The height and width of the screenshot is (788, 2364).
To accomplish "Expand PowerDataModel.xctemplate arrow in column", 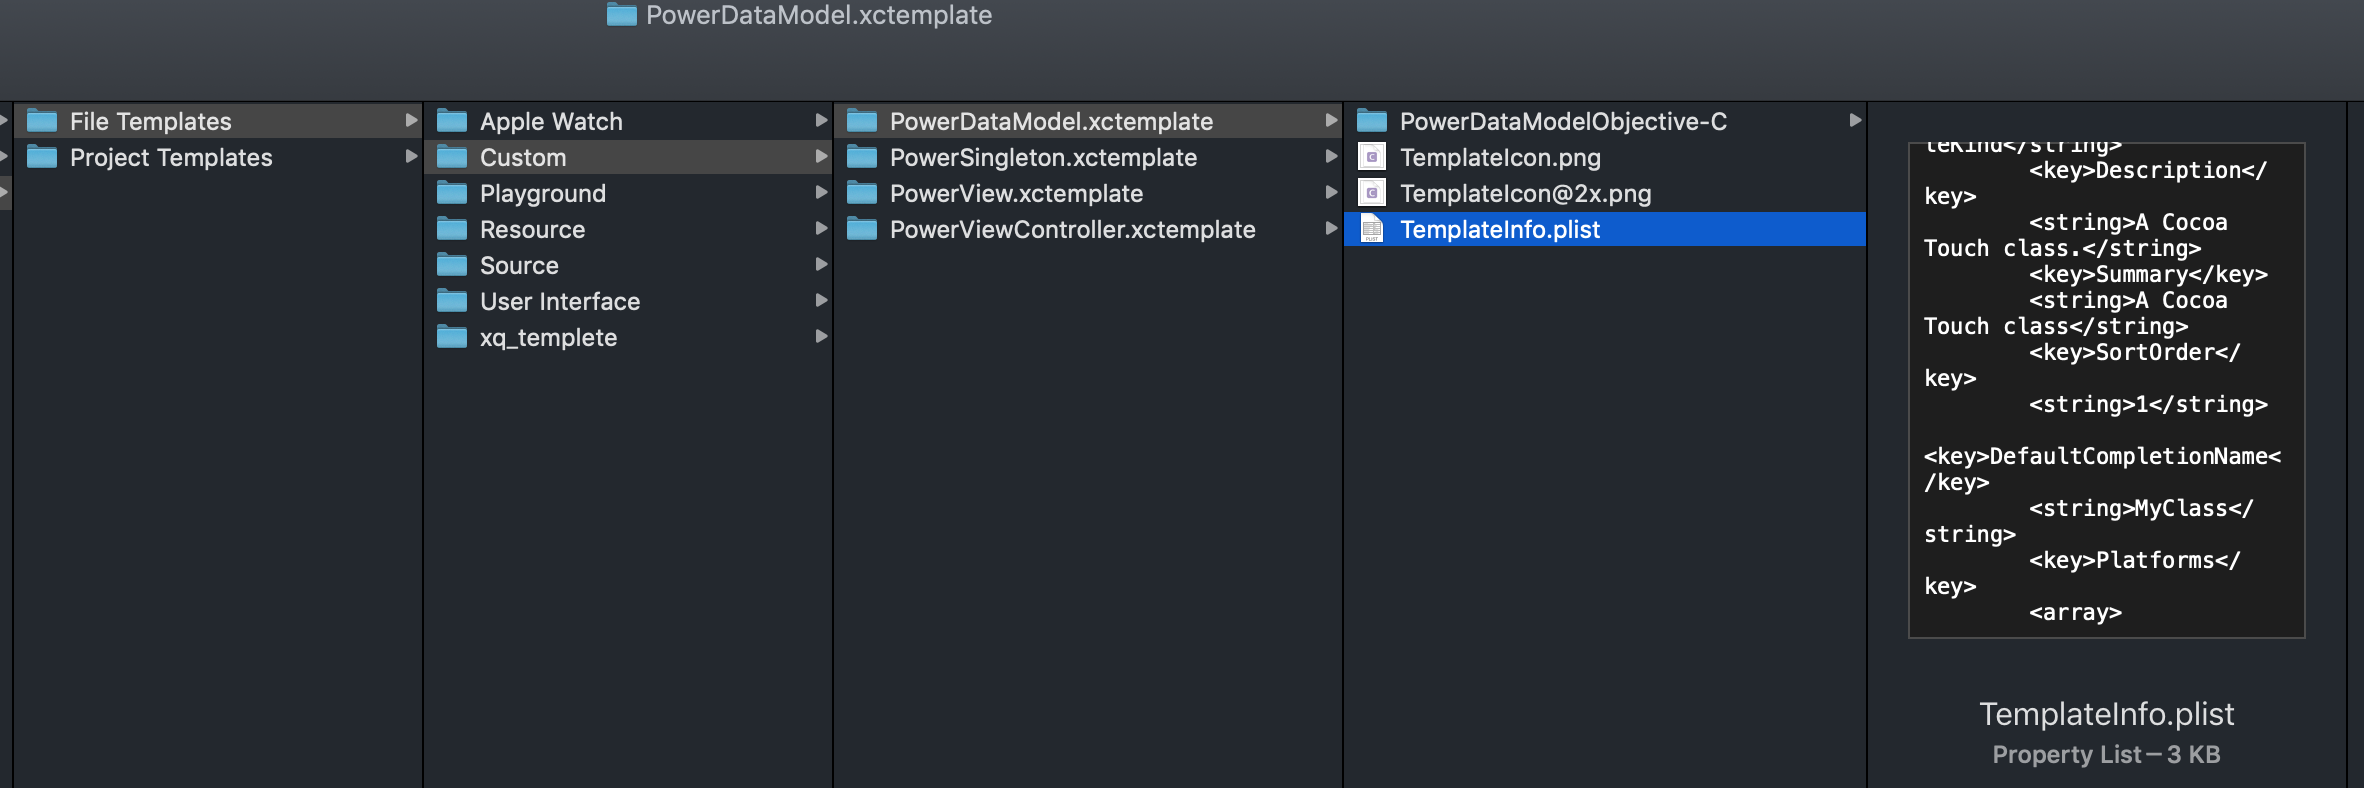I will click(1331, 121).
